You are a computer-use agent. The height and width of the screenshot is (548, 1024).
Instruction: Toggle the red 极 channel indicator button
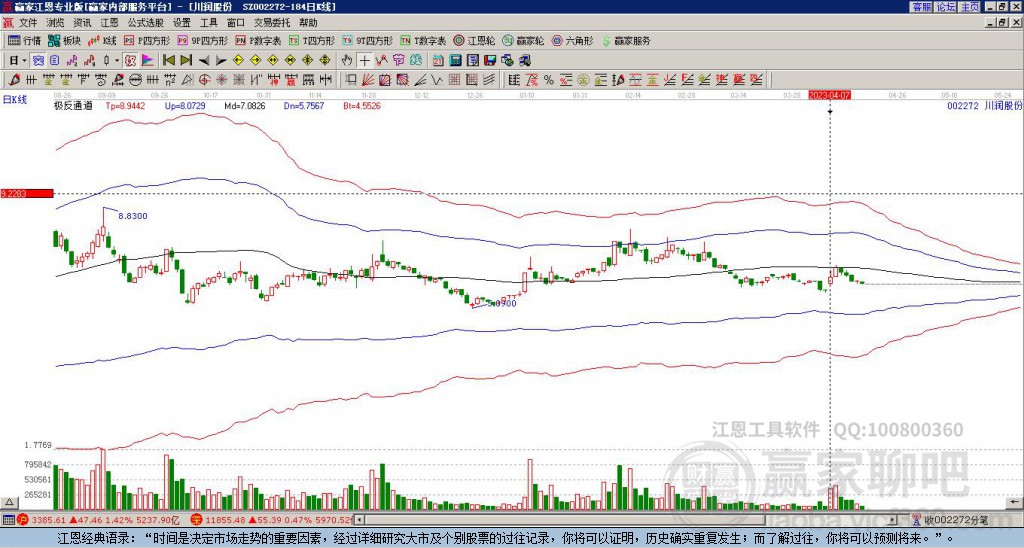click(x=130, y=60)
